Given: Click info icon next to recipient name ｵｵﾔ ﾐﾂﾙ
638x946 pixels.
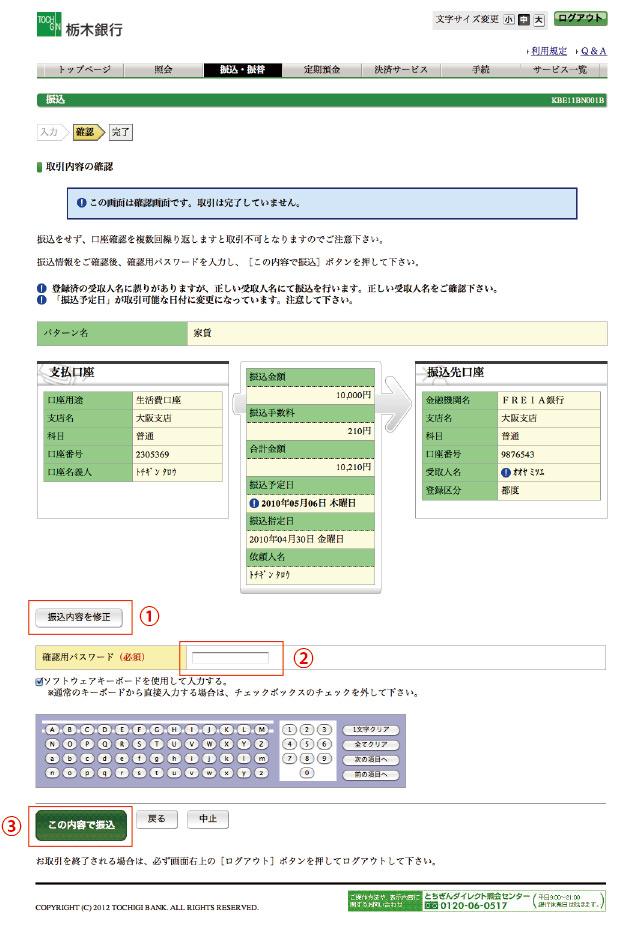Looking at the screenshot, I should coord(506,472).
